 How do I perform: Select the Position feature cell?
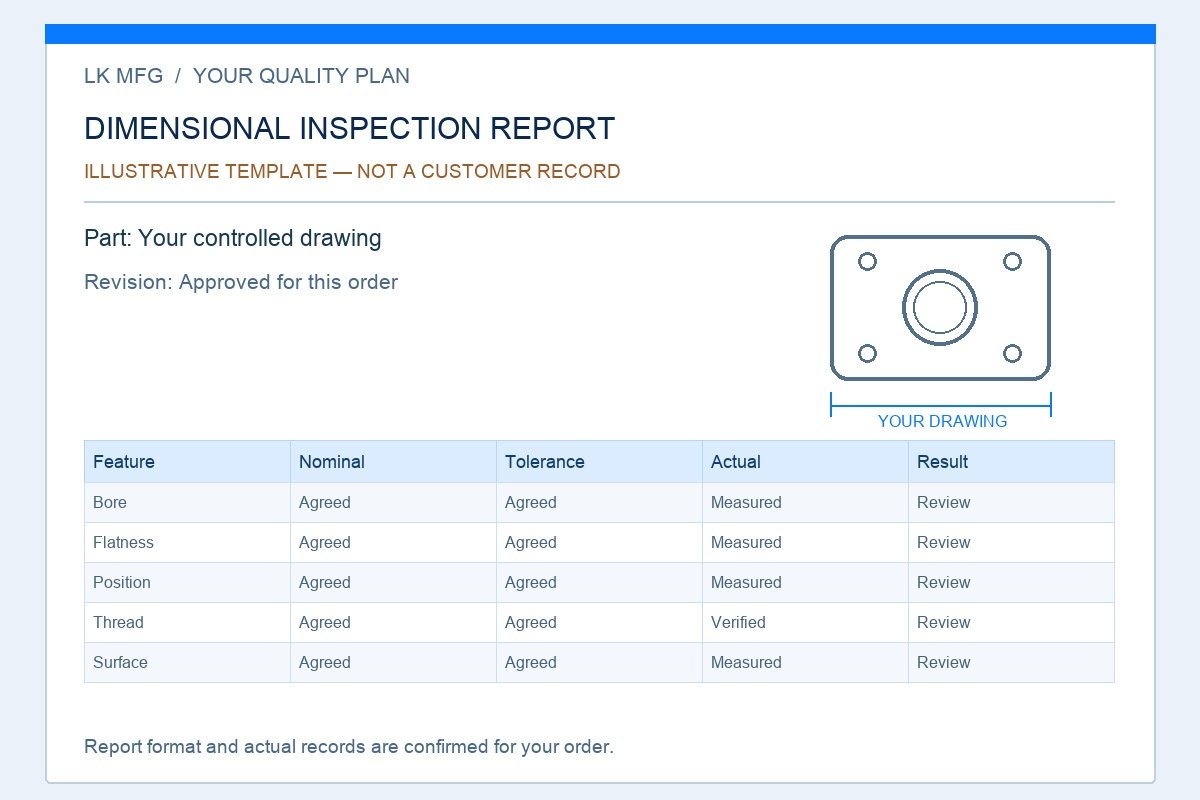pos(187,583)
